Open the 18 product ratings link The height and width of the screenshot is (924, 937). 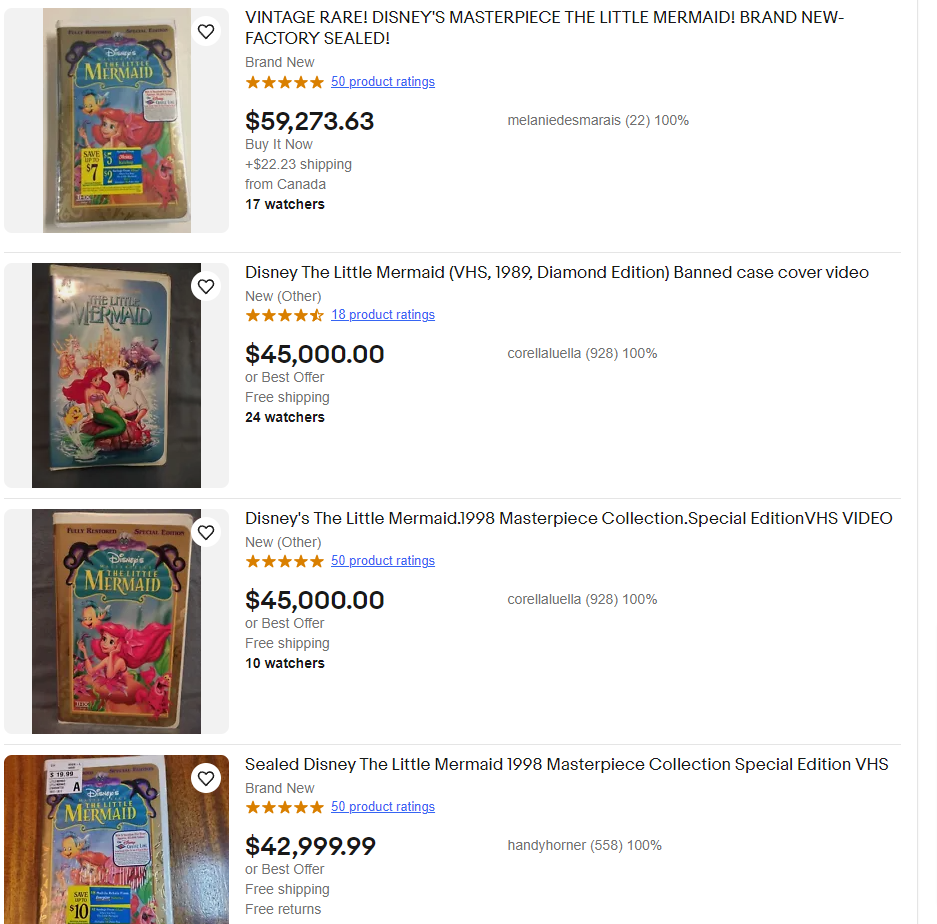tap(383, 315)
